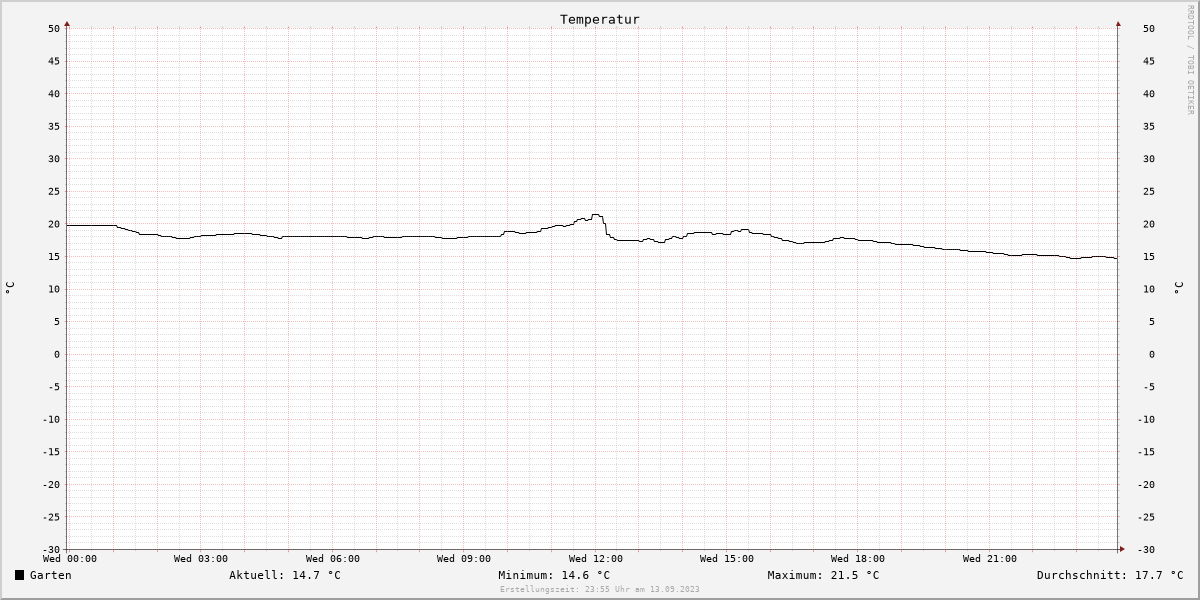Click the Maximum: 21.5 °C value
Image resolution: width=1200 pixels, height=600 pixels.
coord(823,575)
